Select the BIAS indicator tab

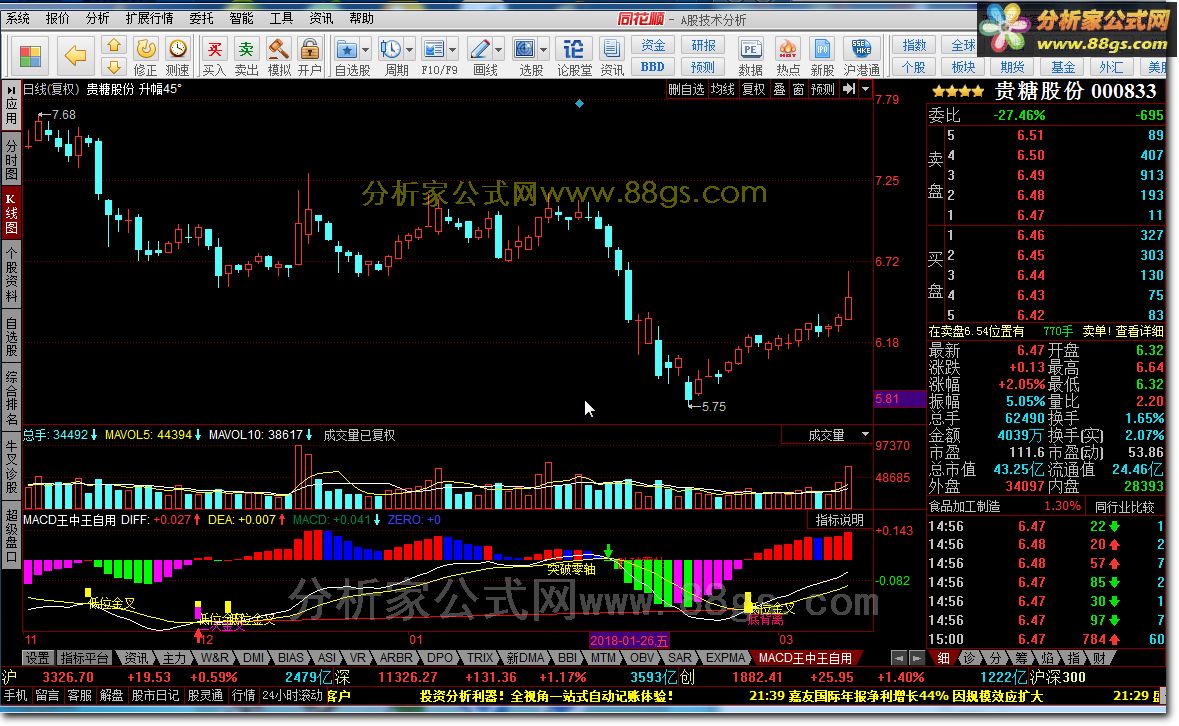(290, 658)
